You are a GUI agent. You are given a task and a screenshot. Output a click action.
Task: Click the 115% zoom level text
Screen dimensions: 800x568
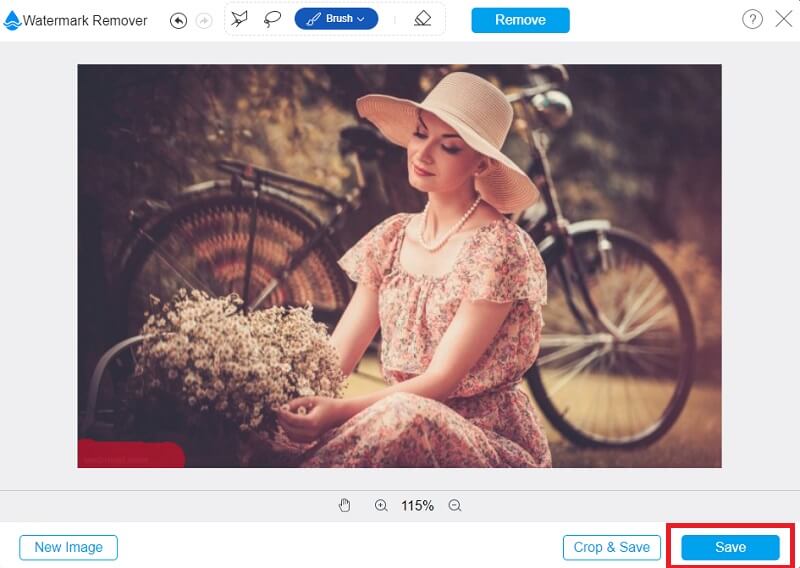tap(418, 506)
